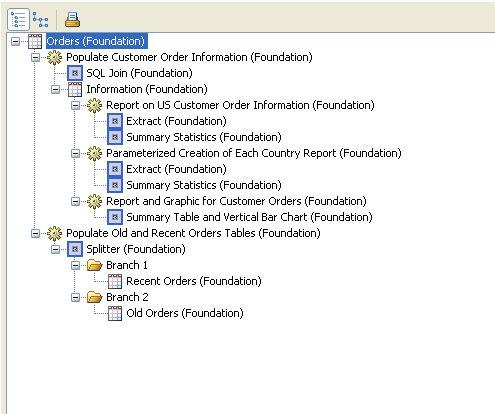495x414 pixels.
Task: Select Recent Orders (Foundation) tree item
Action: [194, 281]
